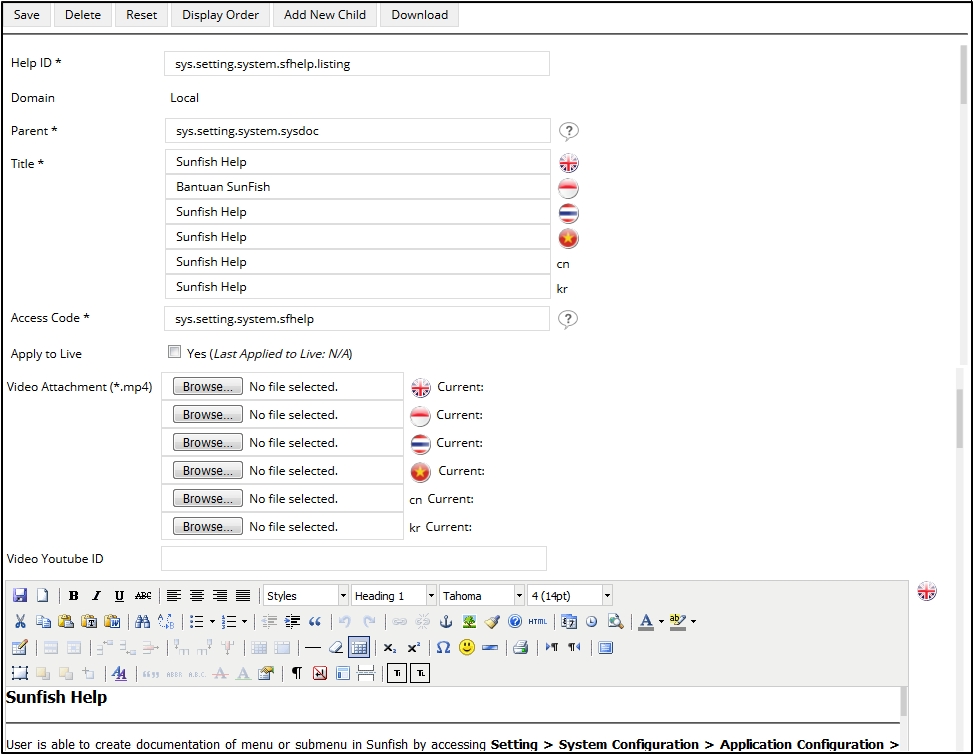Click the save (floppy disk) editor icon
This screenshot has height=756, width=975.
pos(20,596)
